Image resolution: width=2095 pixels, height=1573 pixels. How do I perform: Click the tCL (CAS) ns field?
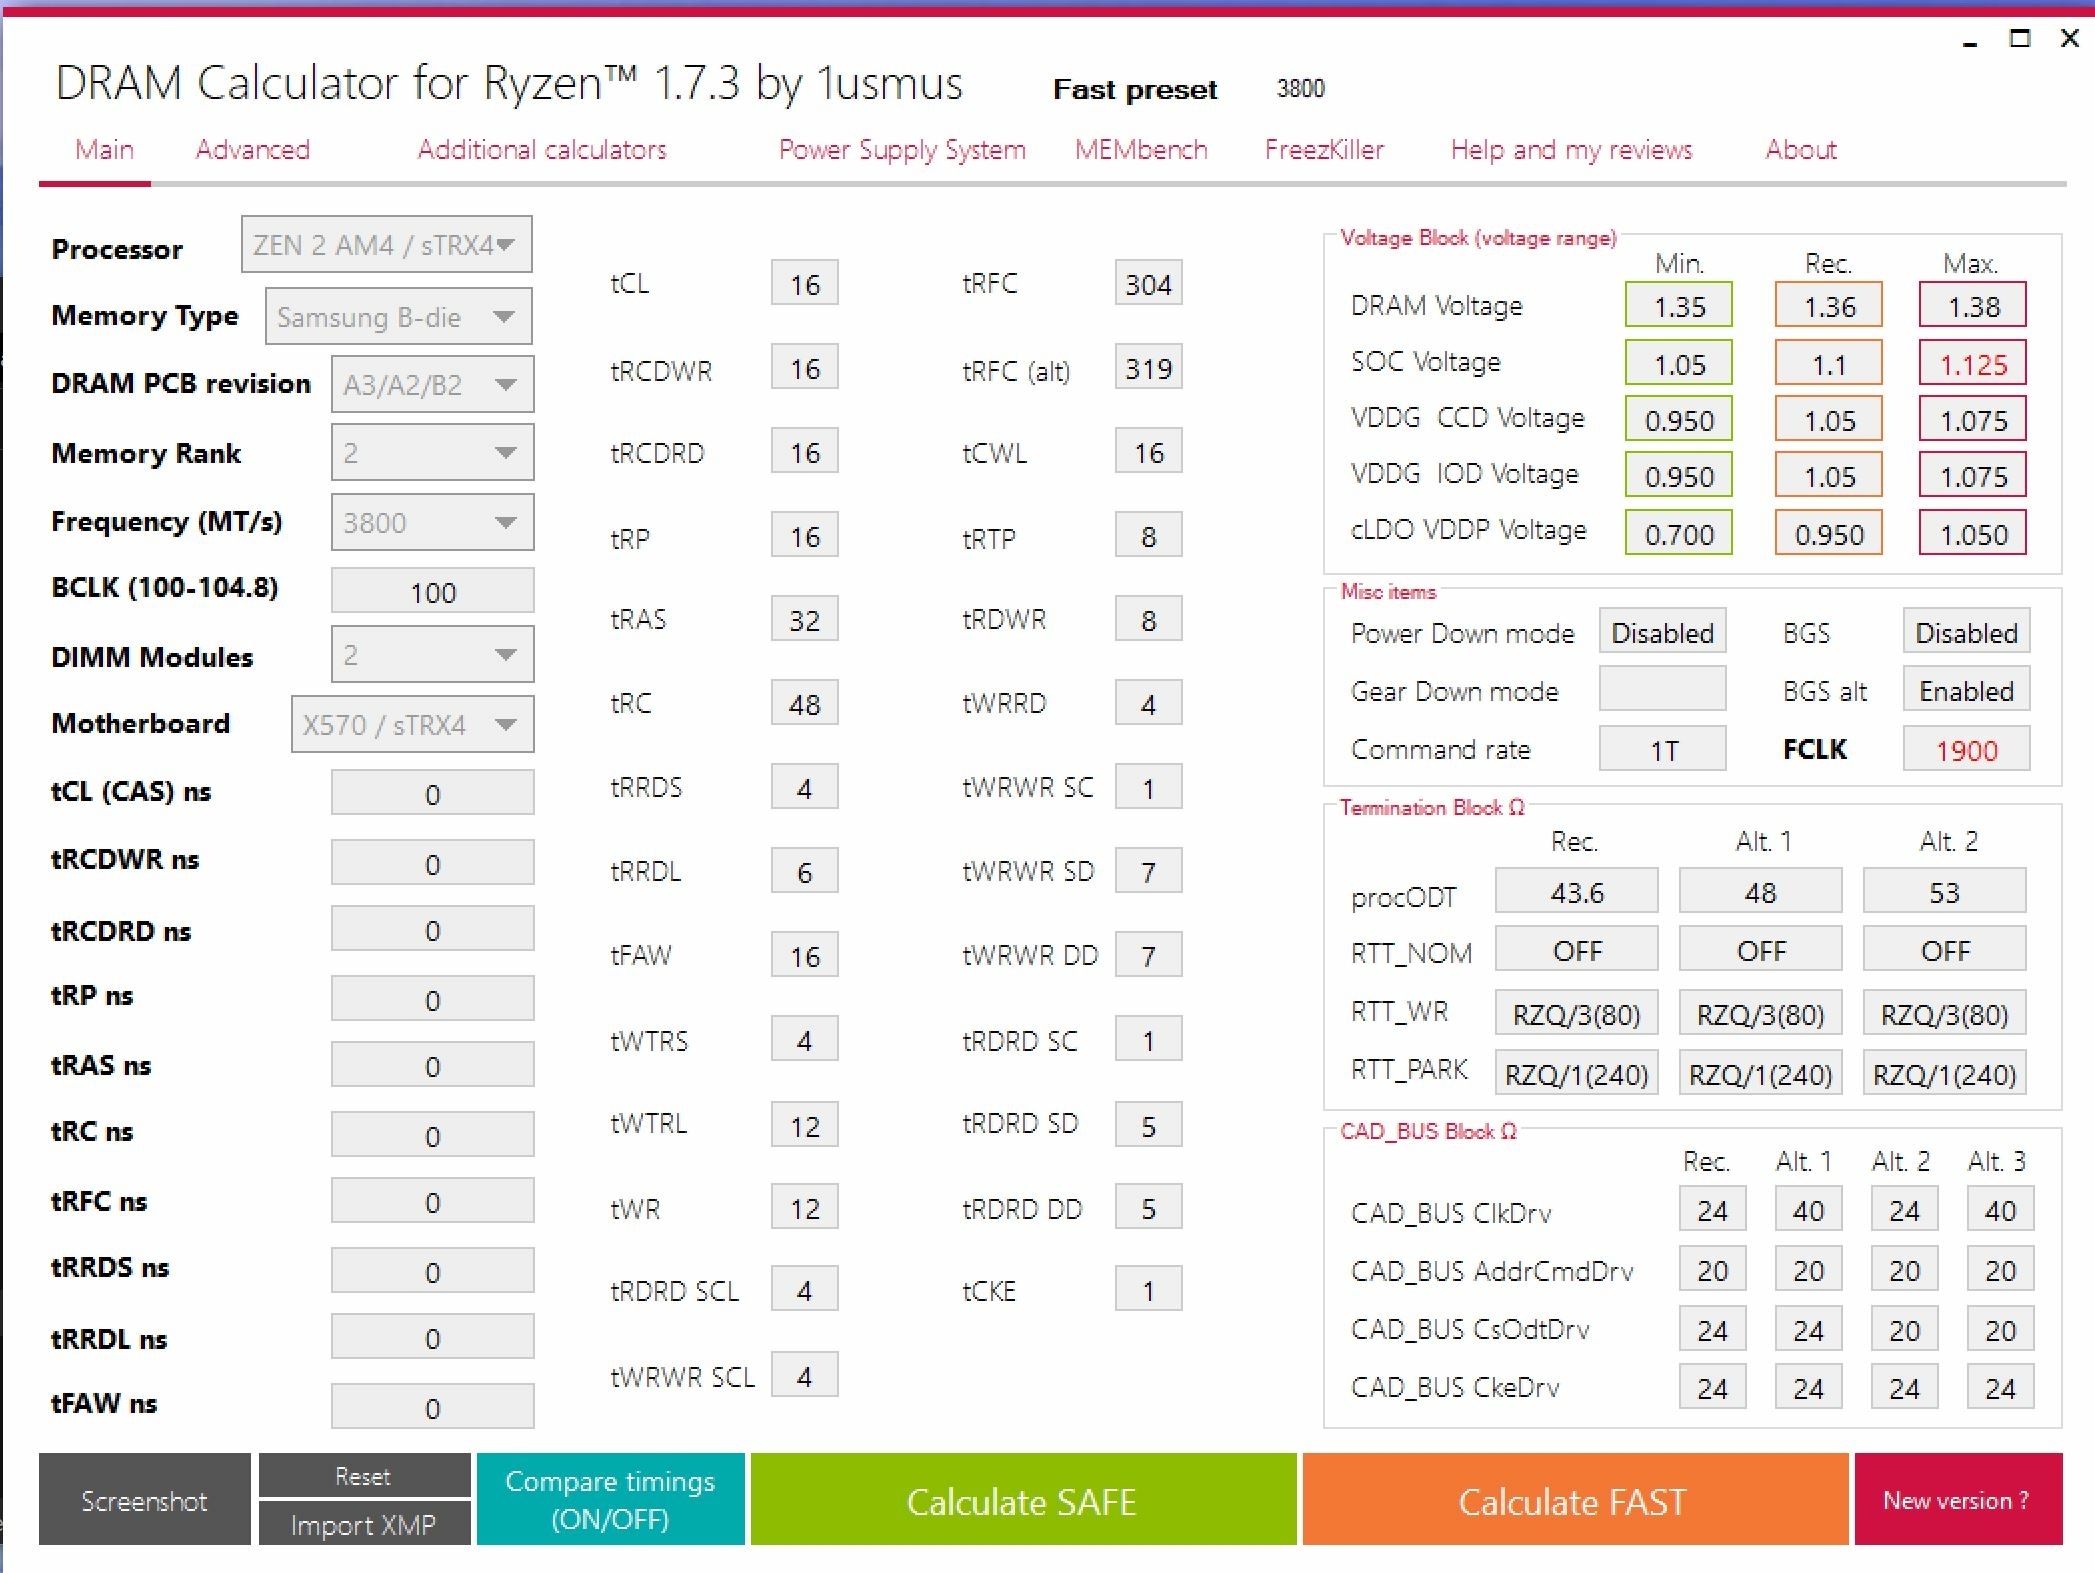(x=432, y=794)
